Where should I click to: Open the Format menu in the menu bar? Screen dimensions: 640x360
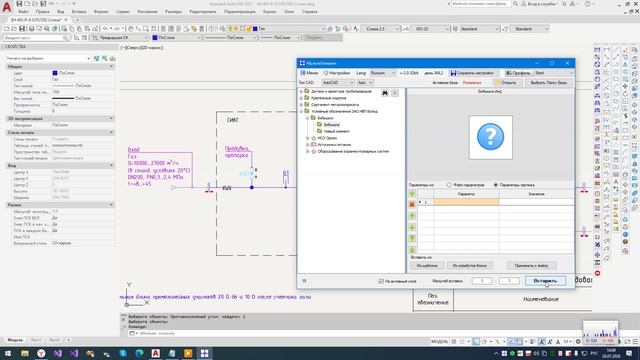(101, 12)
